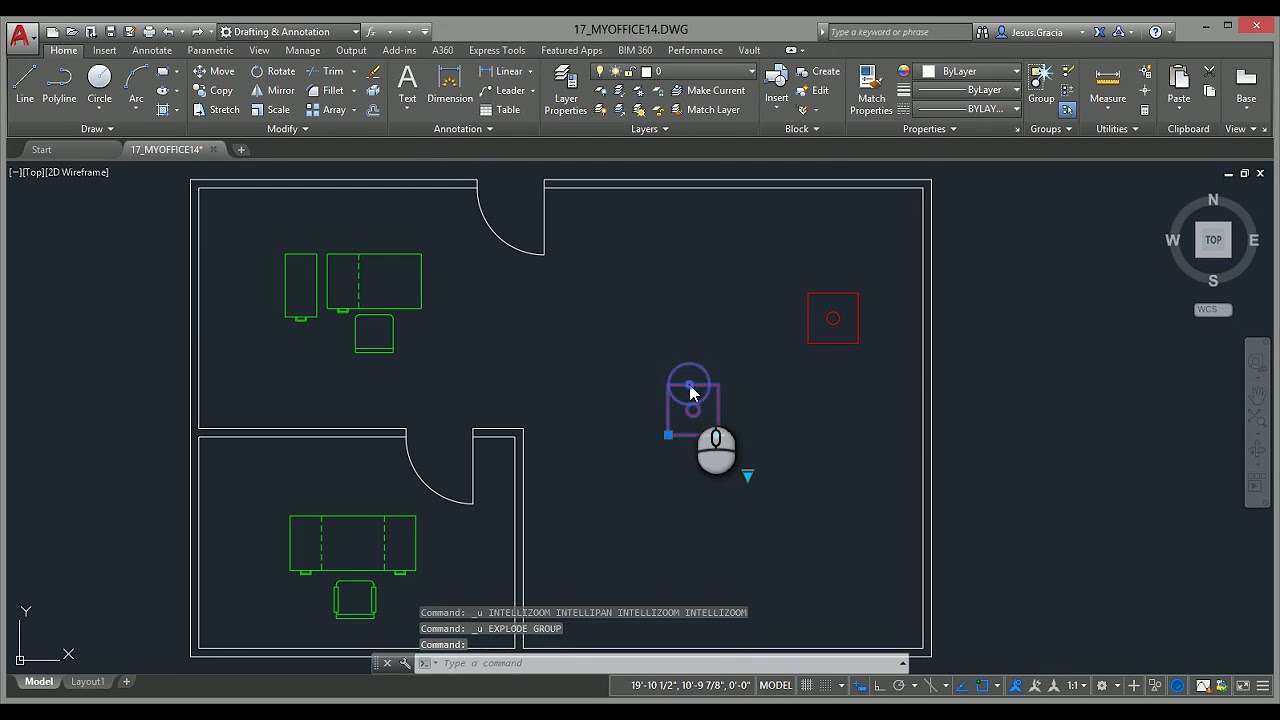1280x720 pixels.
Task: Click the object color wheel swatch
Action: [904, 71]
